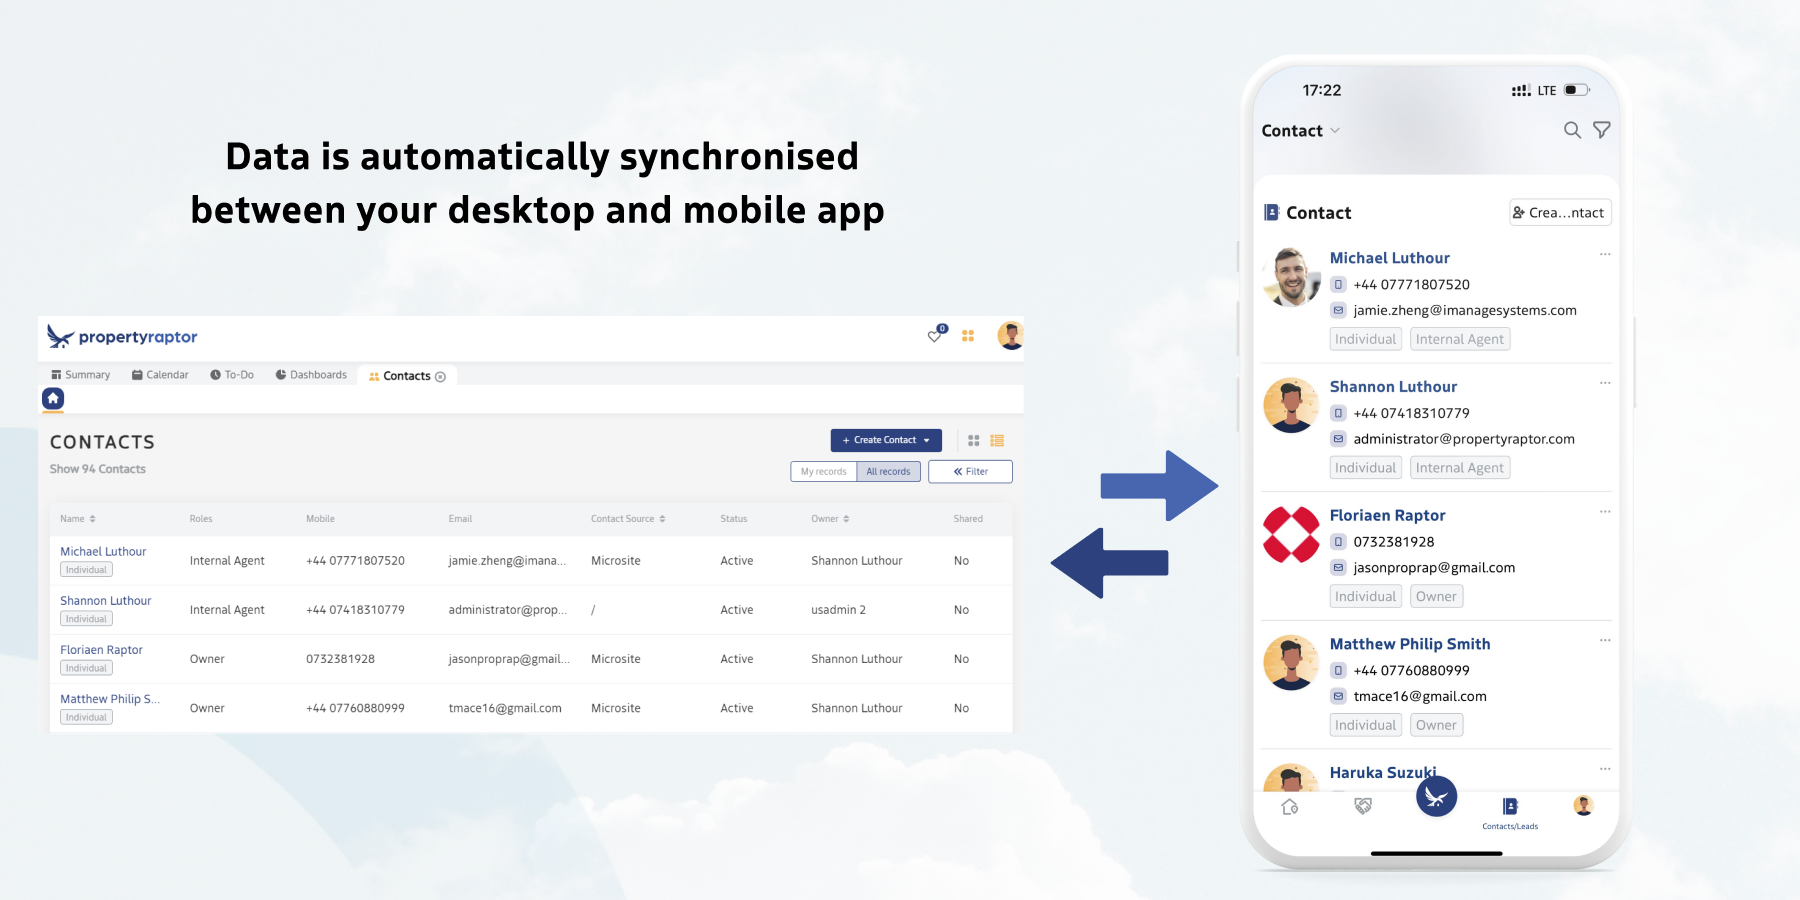1800x900 pixels.
Task: Tap Michael Luthour's profile photo
Action: pyautogui.click(x=1291, y=277)
